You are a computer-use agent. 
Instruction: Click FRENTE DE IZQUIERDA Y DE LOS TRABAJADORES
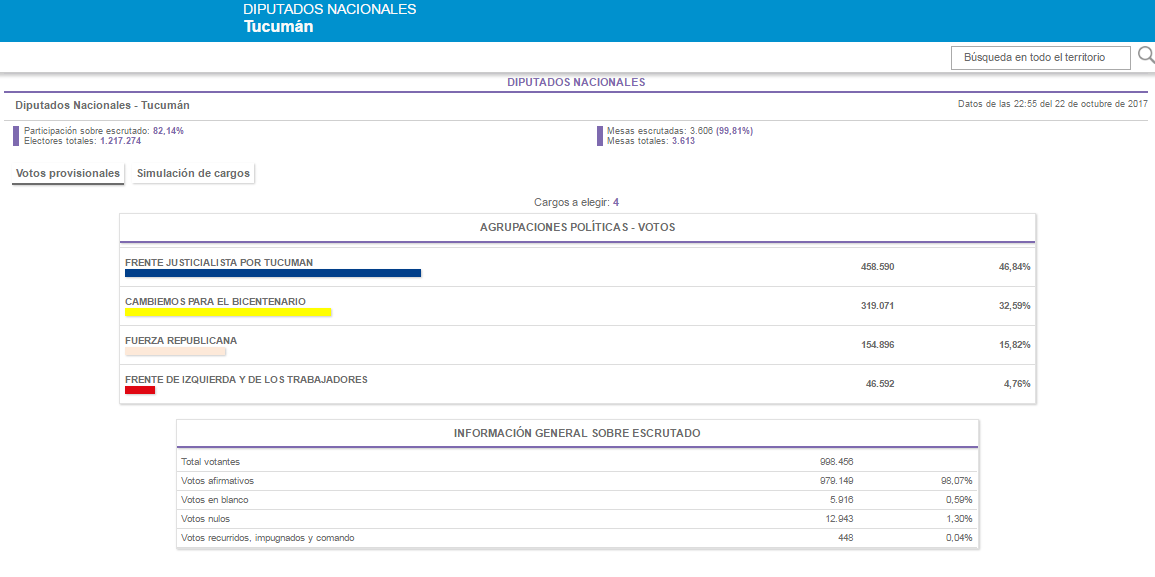point(246,380)
